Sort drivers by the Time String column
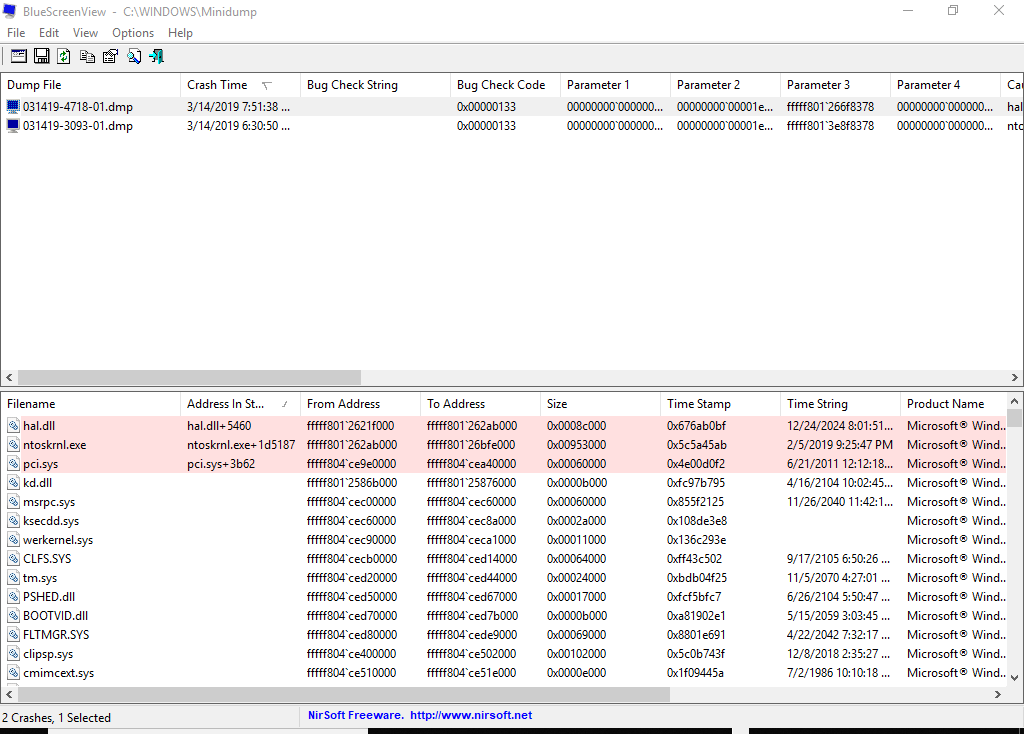This screenshot has height=734, width=1024. [x=840, y=404]
